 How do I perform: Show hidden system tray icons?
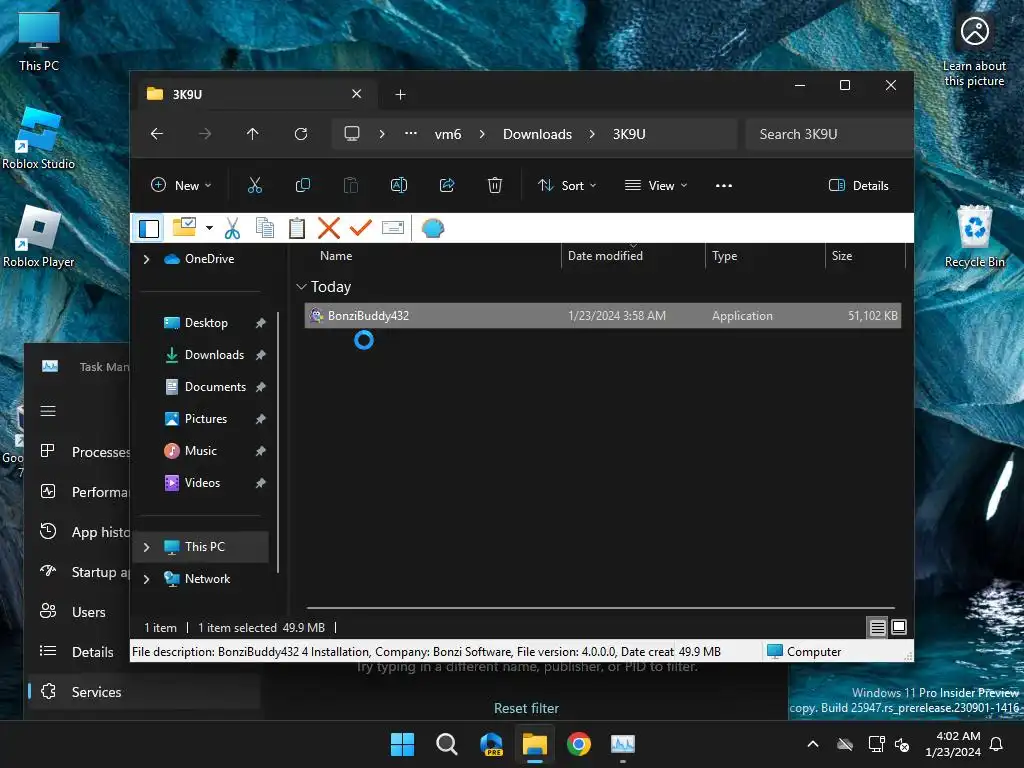pyautogui.click(x=813, y=744)
